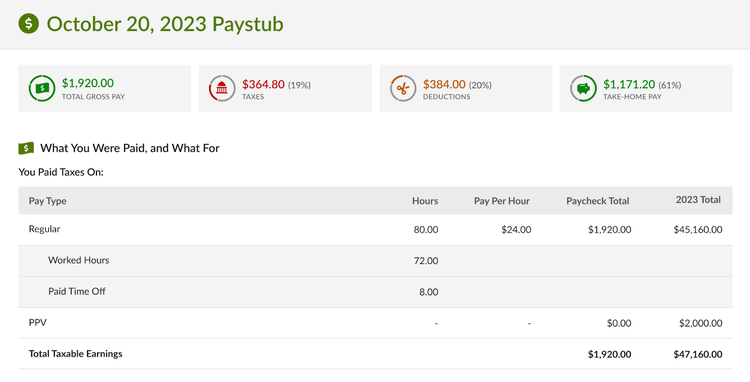This screenshot has height=382, width=750.
Task: Open the Total Gross Pay $1,920.00 card
Action: click(x=105, y=88)
